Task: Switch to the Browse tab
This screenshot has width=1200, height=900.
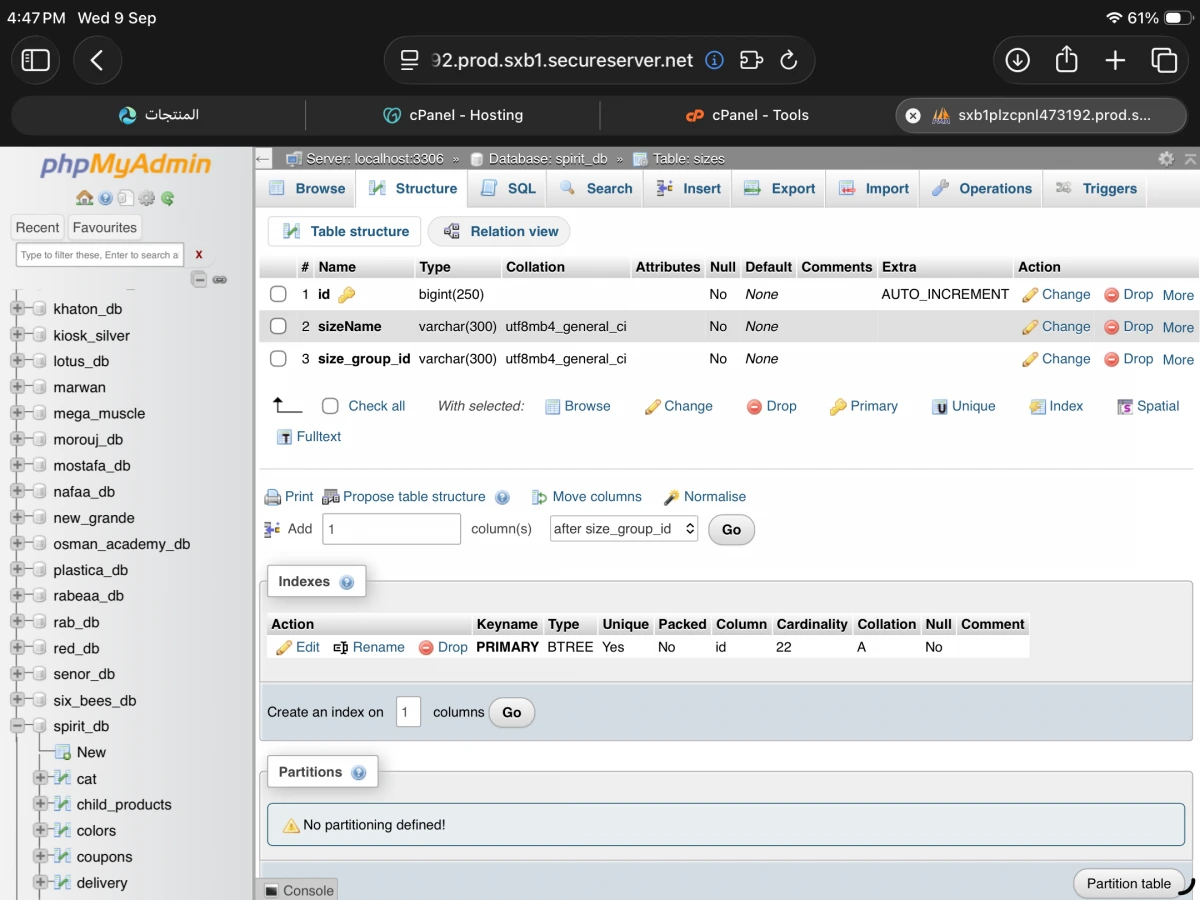Action: [x=307, y=188]
